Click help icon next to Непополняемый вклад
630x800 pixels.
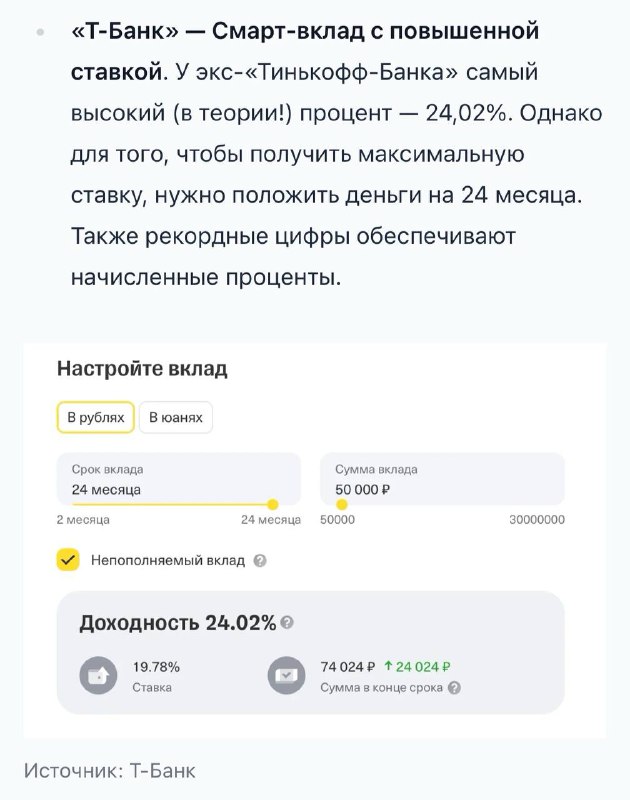[260, 561]
